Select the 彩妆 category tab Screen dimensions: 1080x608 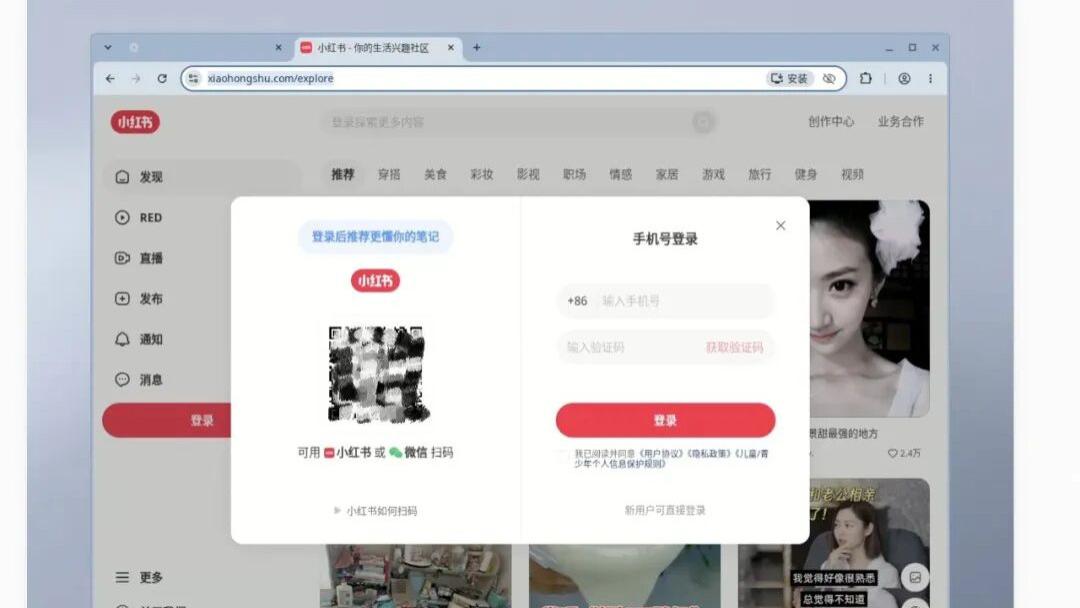click(481, 174)
